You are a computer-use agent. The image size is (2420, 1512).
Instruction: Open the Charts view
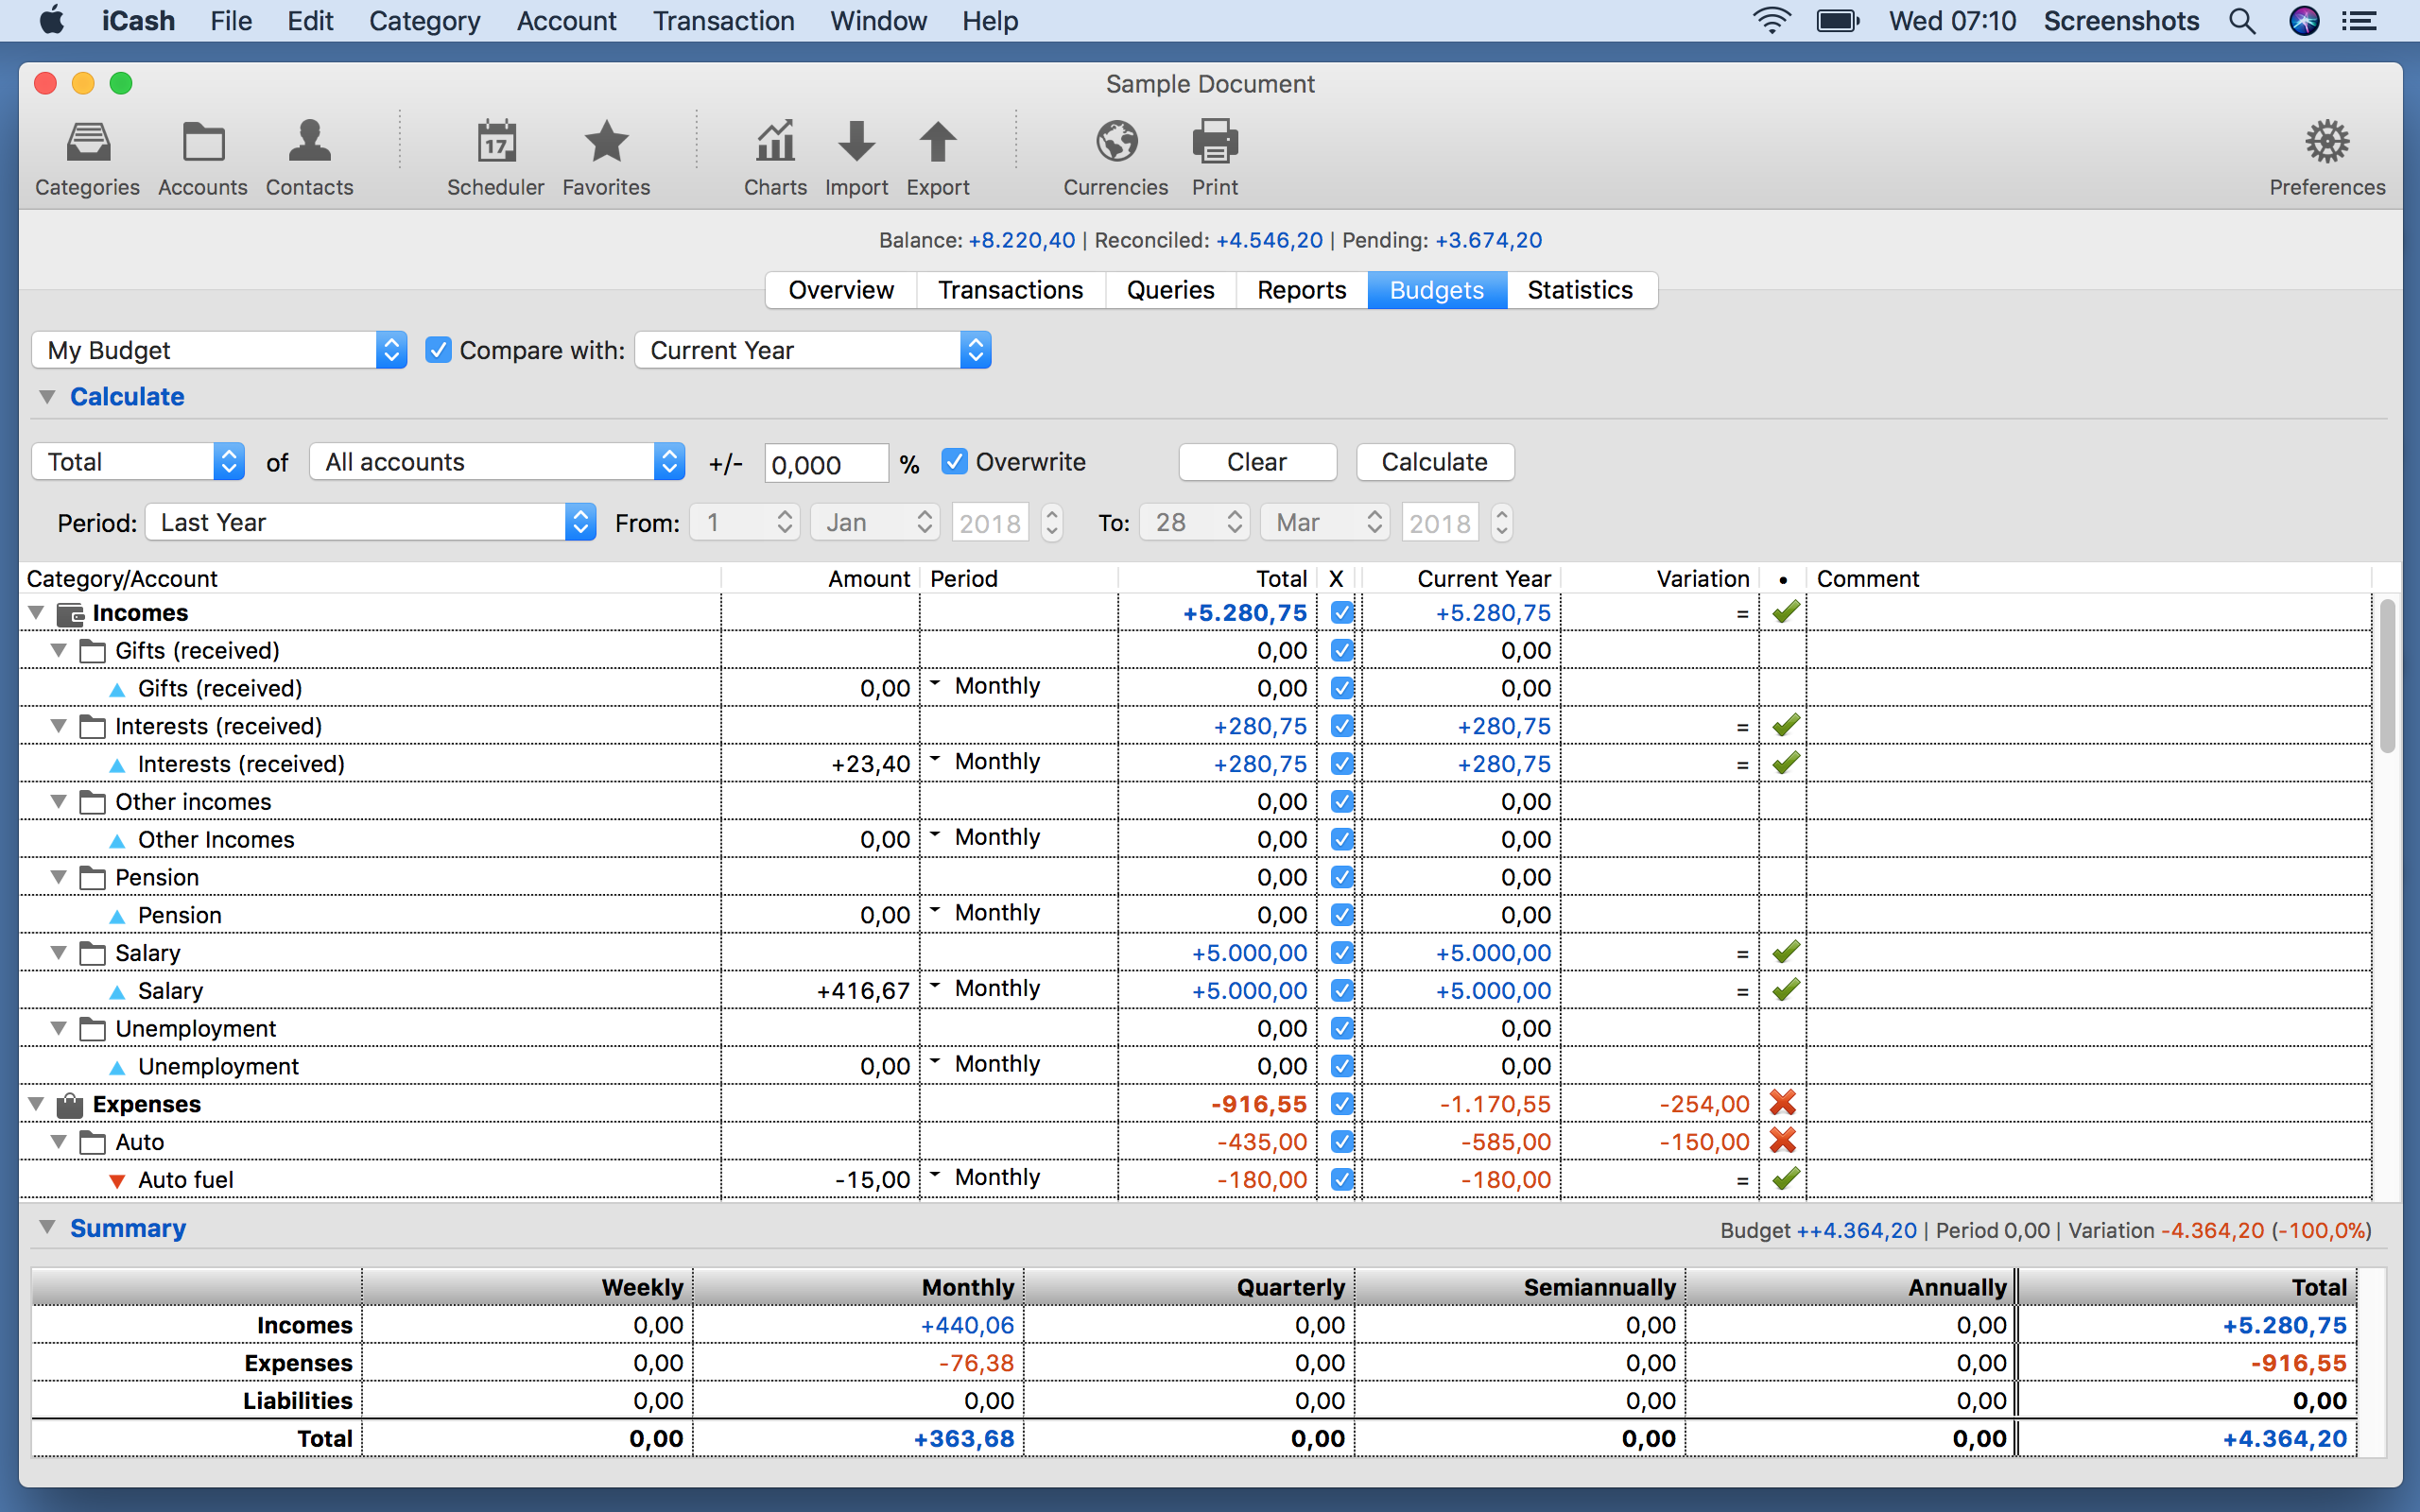click(774, 155)
